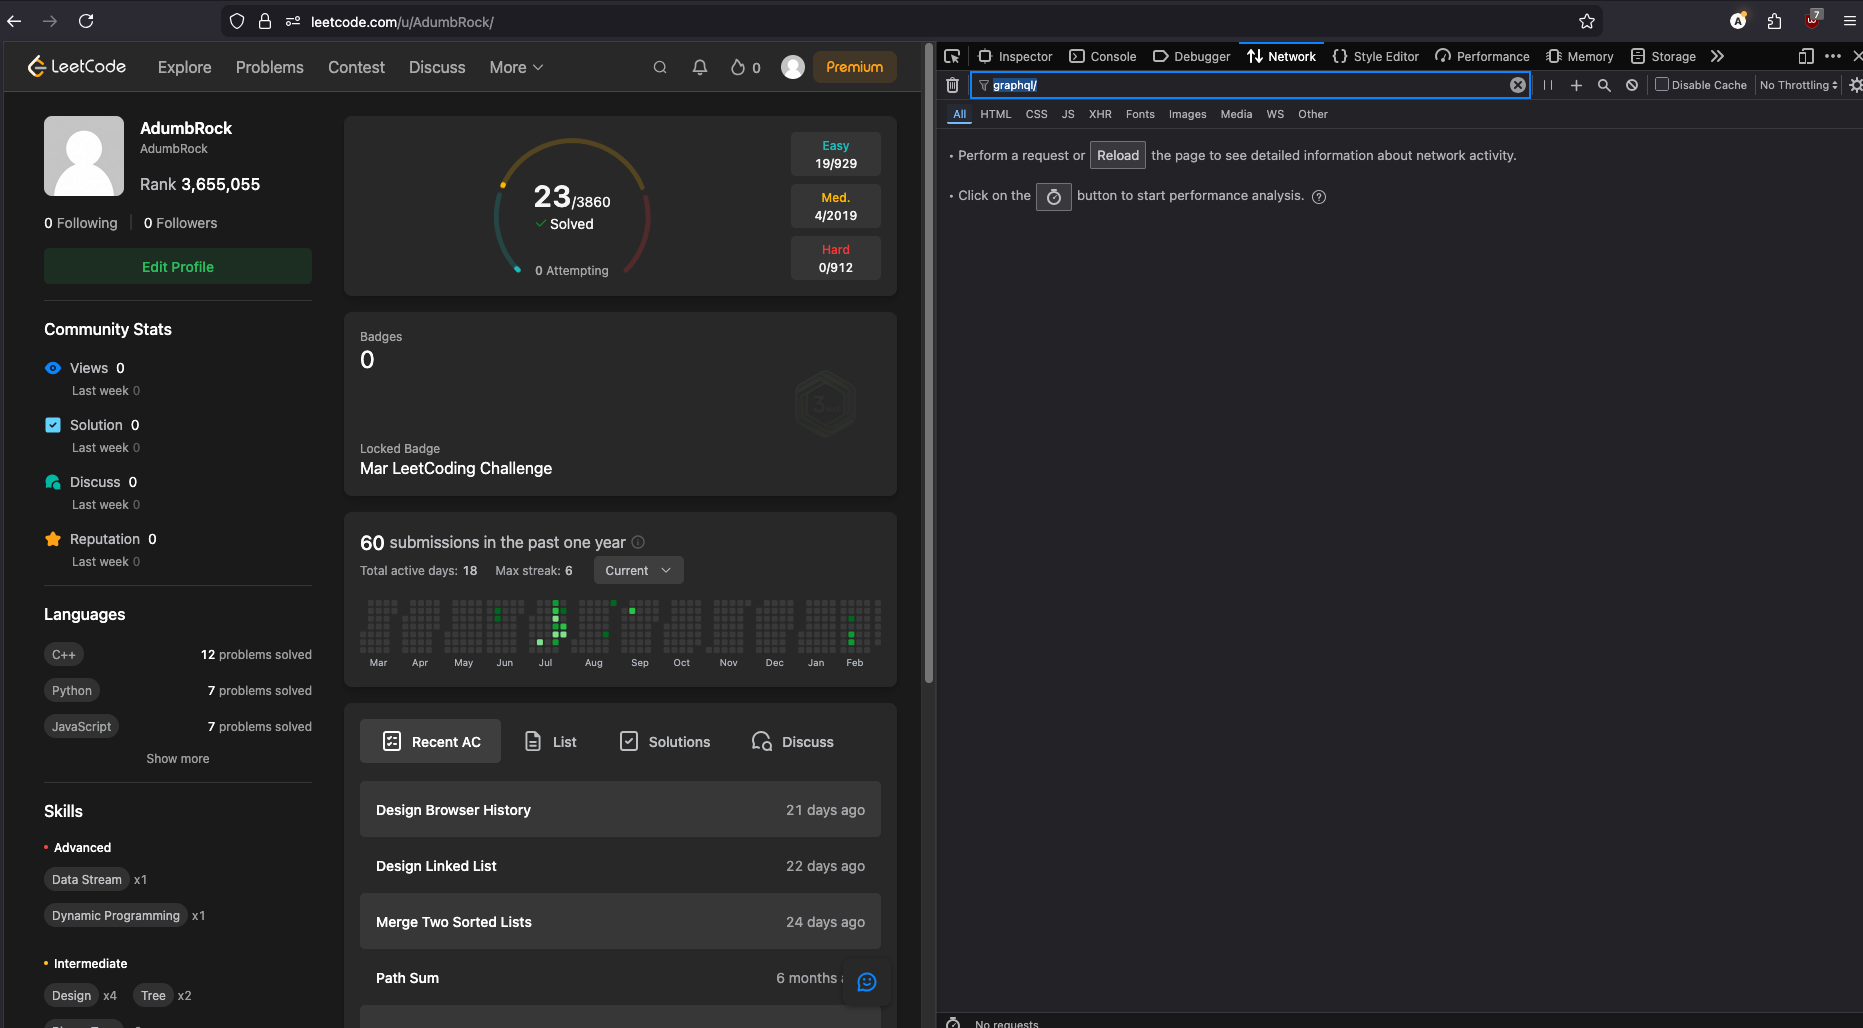Image resolution: width=1863 pixels, height=1028 pixels.
Task: Switch to the Storage tab
Action: pos(1664,56)
